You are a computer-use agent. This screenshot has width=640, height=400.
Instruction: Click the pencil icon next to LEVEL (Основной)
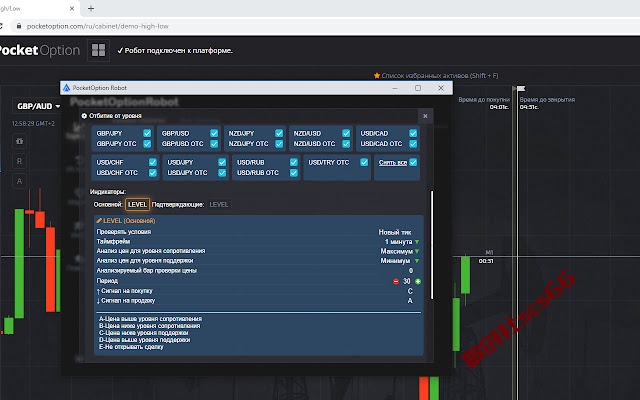click(99, 220)
